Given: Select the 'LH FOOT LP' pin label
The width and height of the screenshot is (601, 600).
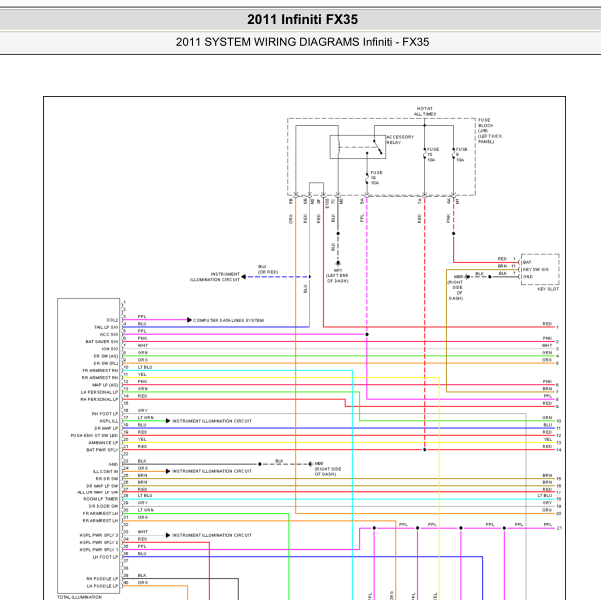Looking at the screenshot, I should (105, 557).
